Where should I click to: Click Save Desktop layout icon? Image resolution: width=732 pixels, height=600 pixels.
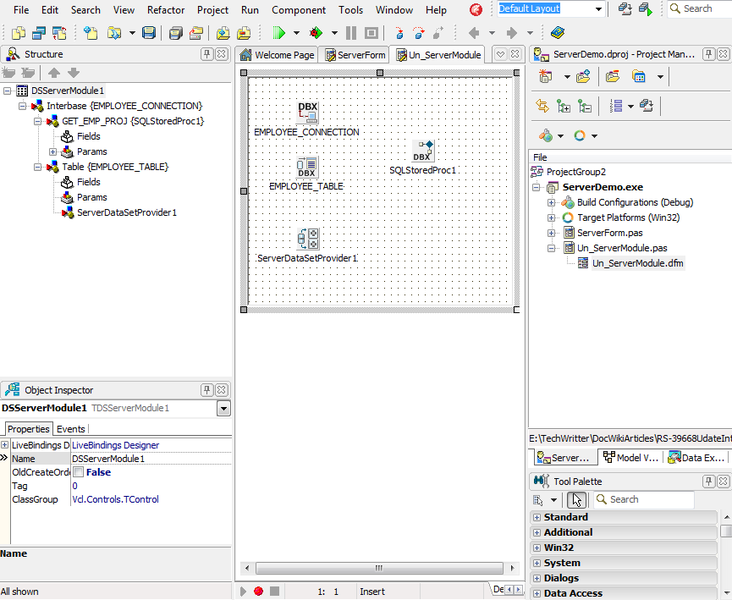(x=625, y=9)
